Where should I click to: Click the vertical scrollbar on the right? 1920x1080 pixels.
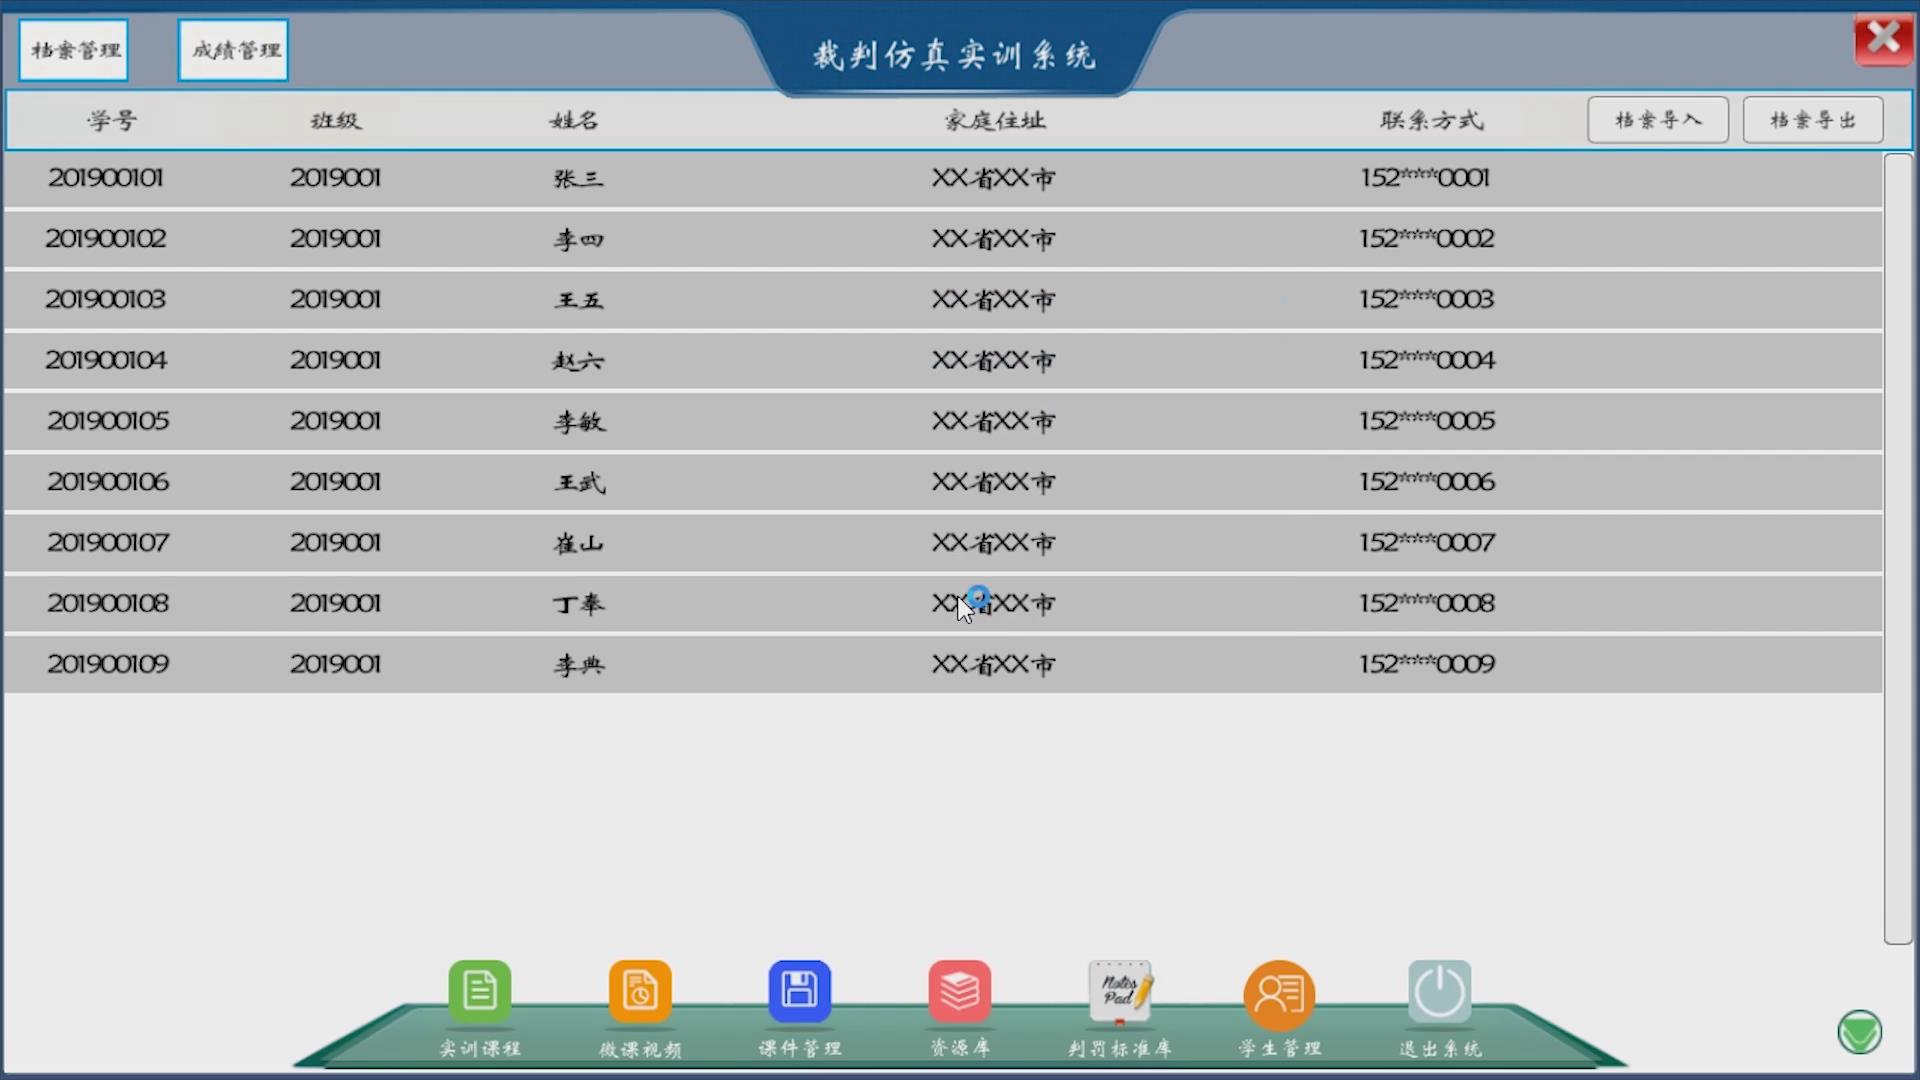1897,547
